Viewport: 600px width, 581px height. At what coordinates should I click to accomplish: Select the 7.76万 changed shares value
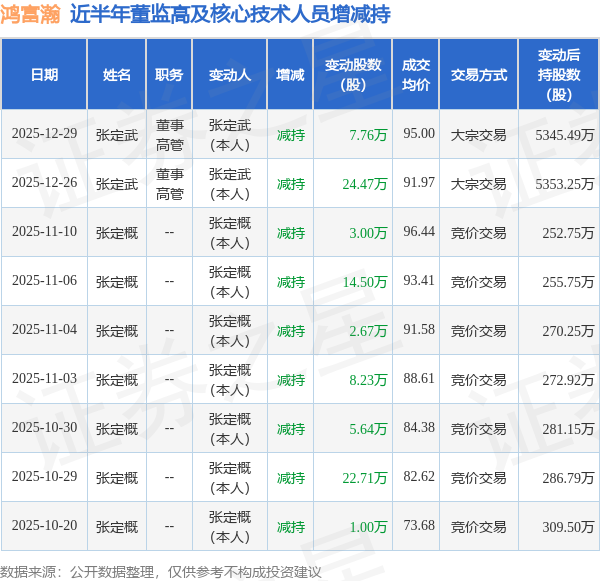pos(368,135)
